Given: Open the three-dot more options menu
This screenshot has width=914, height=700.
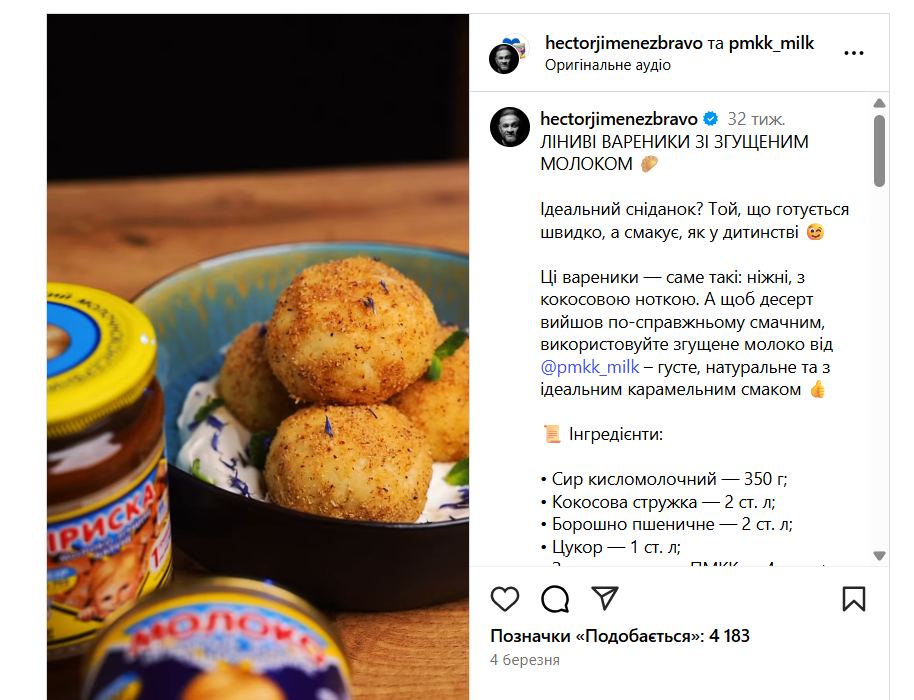Looking at the screenshot, I should click(854, 53).
